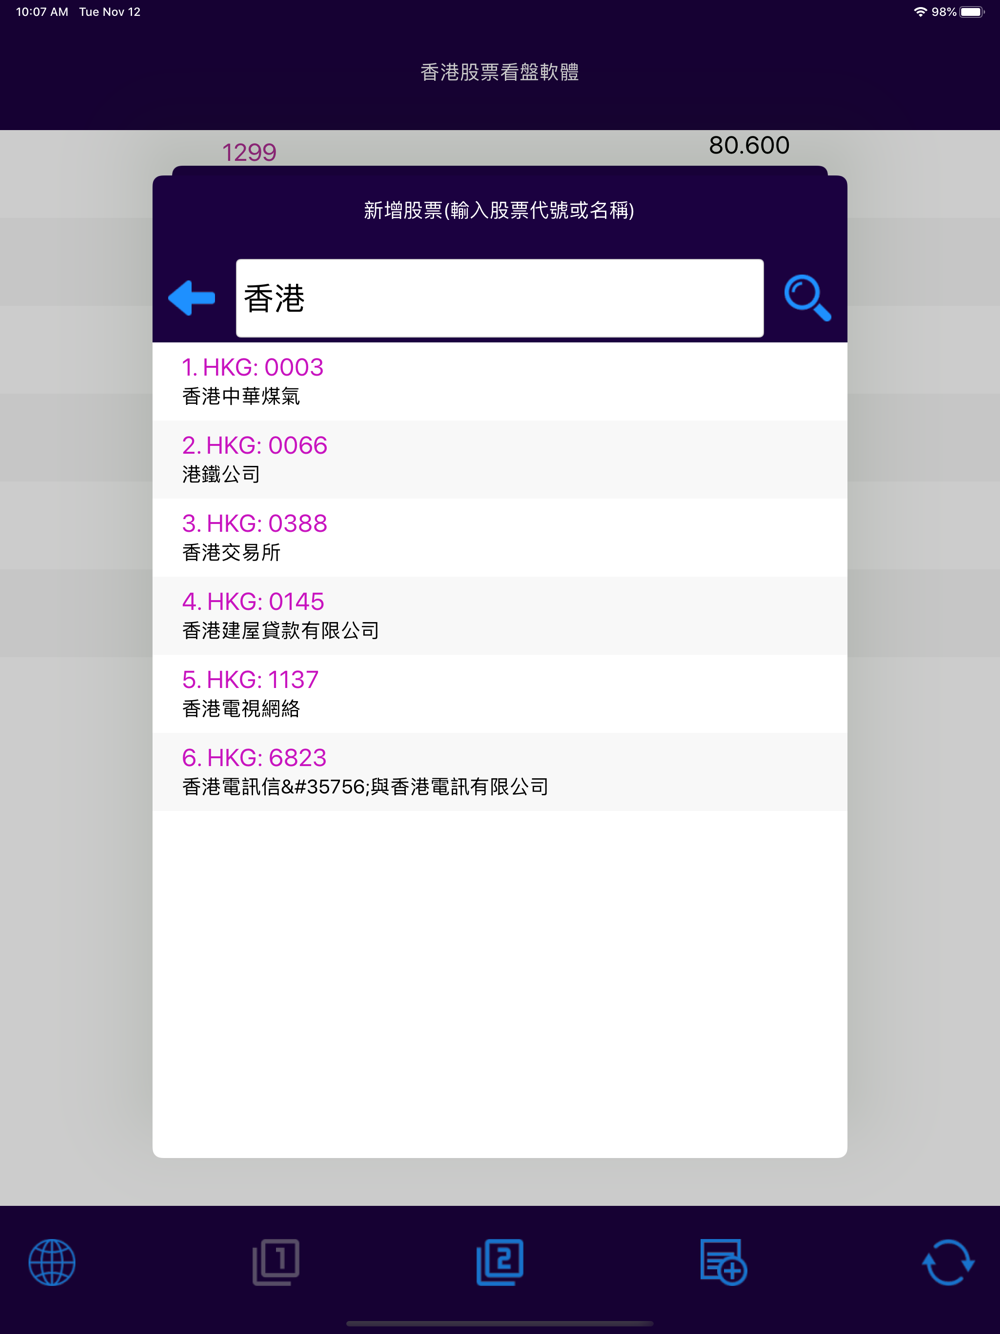Switch to watchlist page 1 icon

276,1262
